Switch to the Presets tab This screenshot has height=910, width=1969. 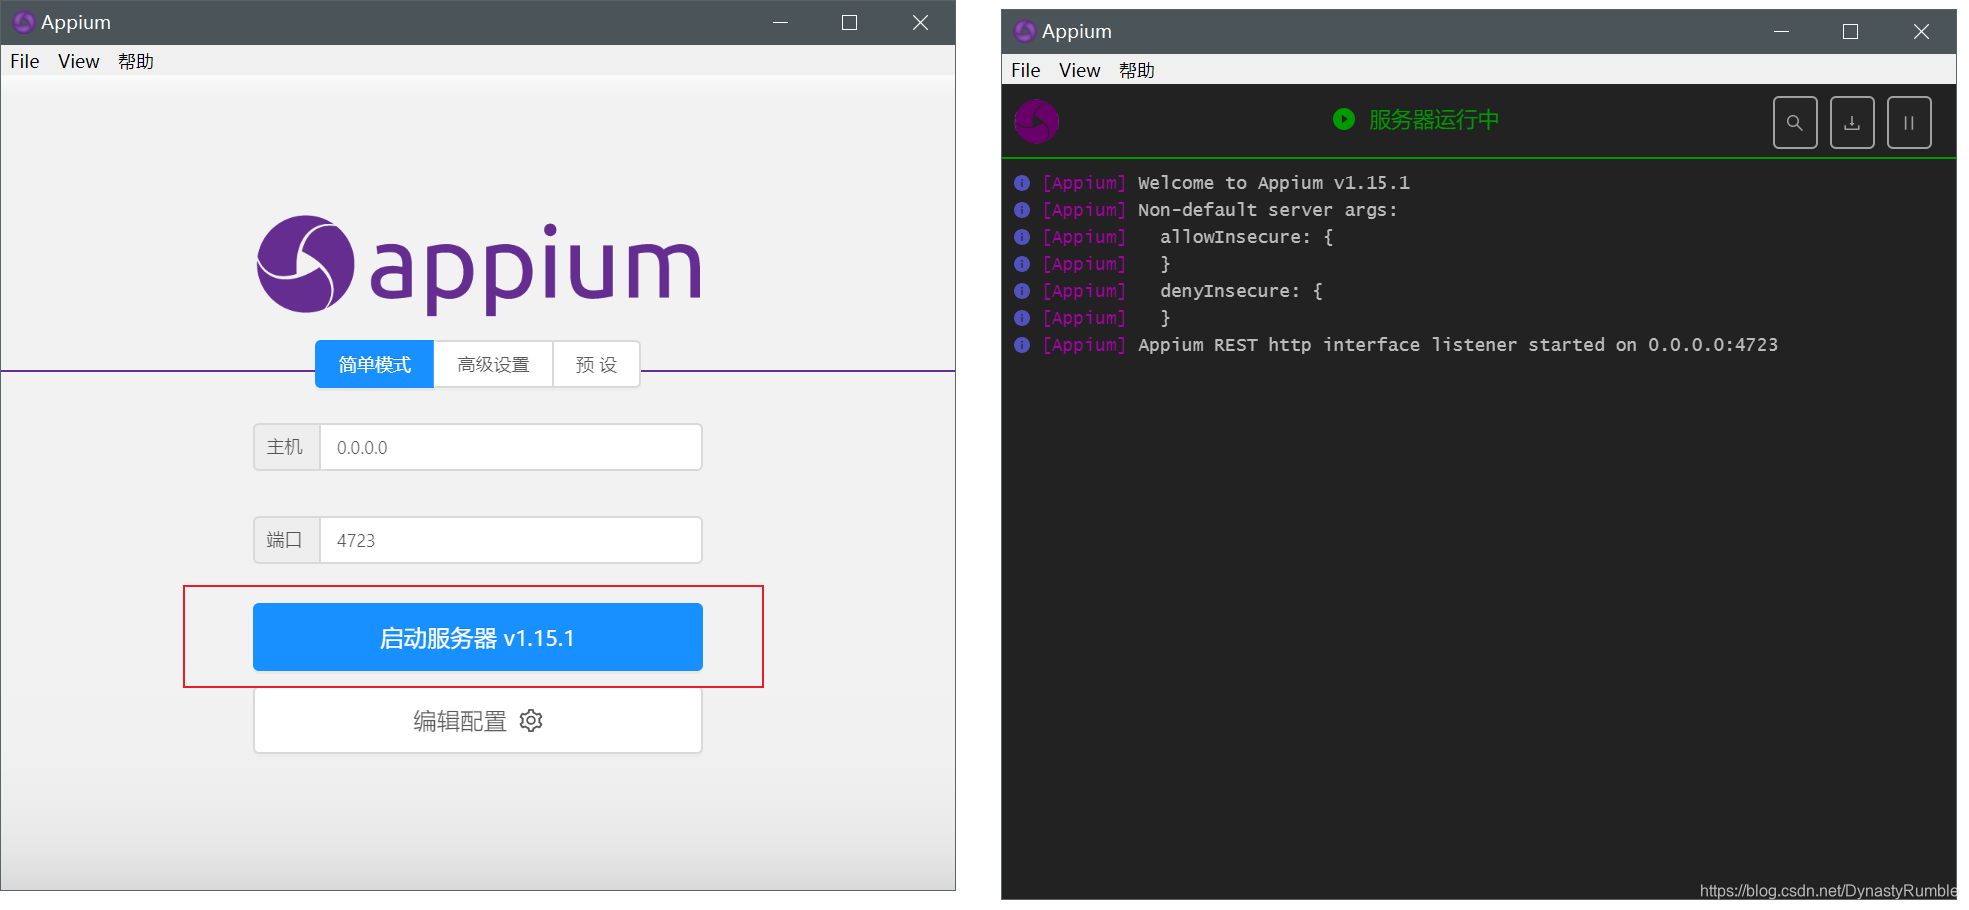pyautogui.click(x=596, y=364)
